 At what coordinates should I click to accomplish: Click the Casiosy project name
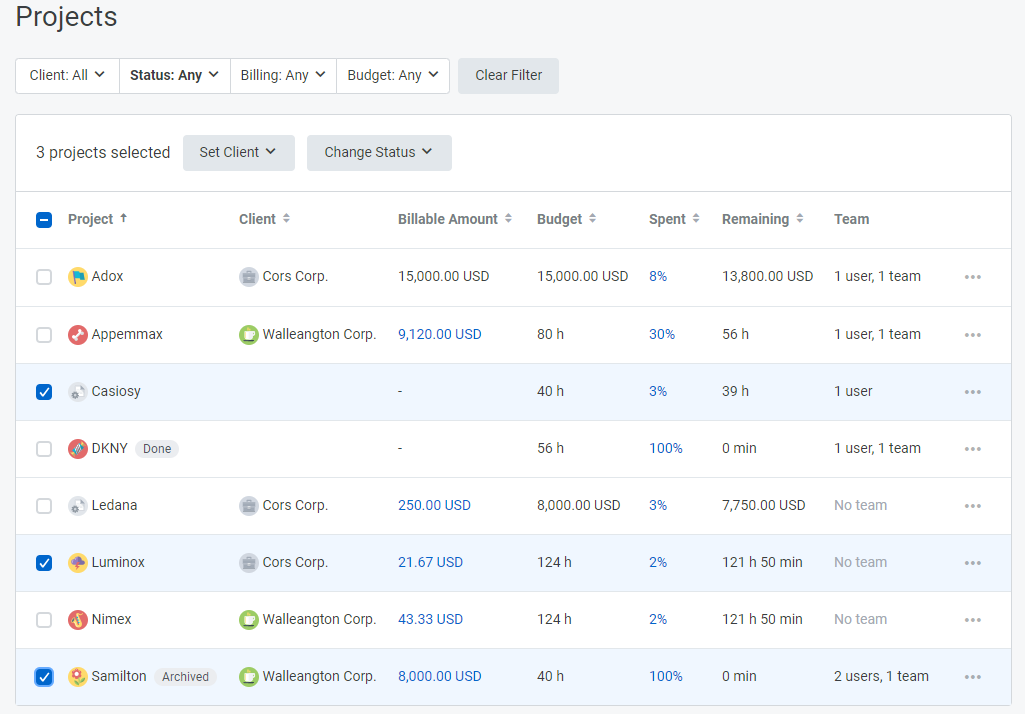(x=116, y=391)
